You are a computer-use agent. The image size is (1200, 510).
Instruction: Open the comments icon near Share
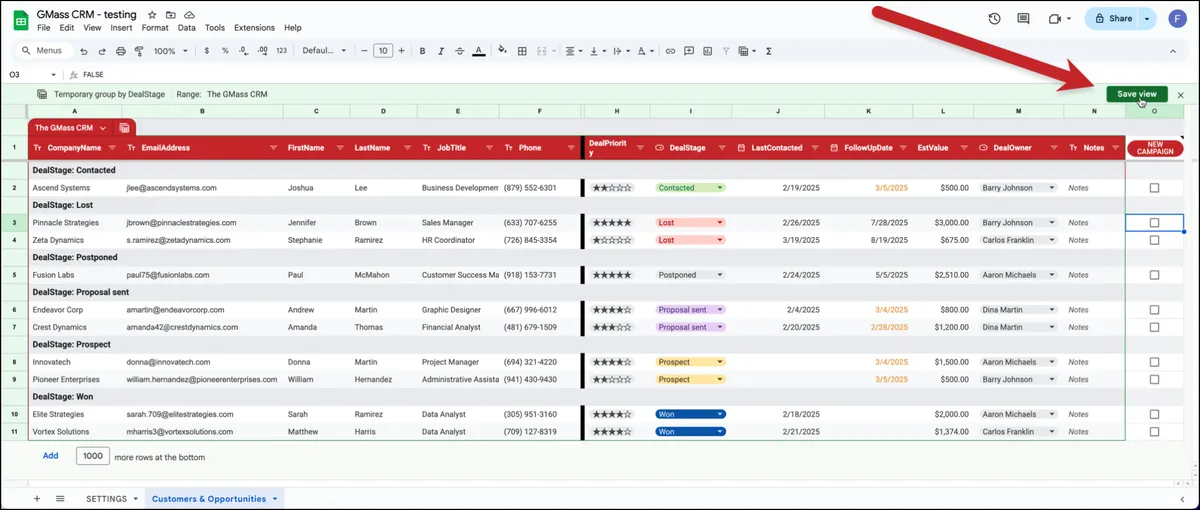point(1023,18)
